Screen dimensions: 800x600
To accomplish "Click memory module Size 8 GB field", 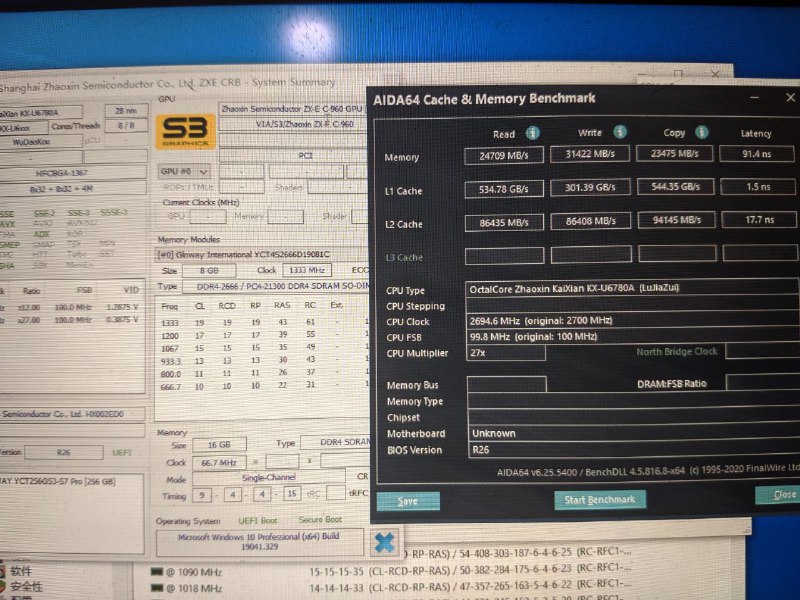I will pos(209,270).
